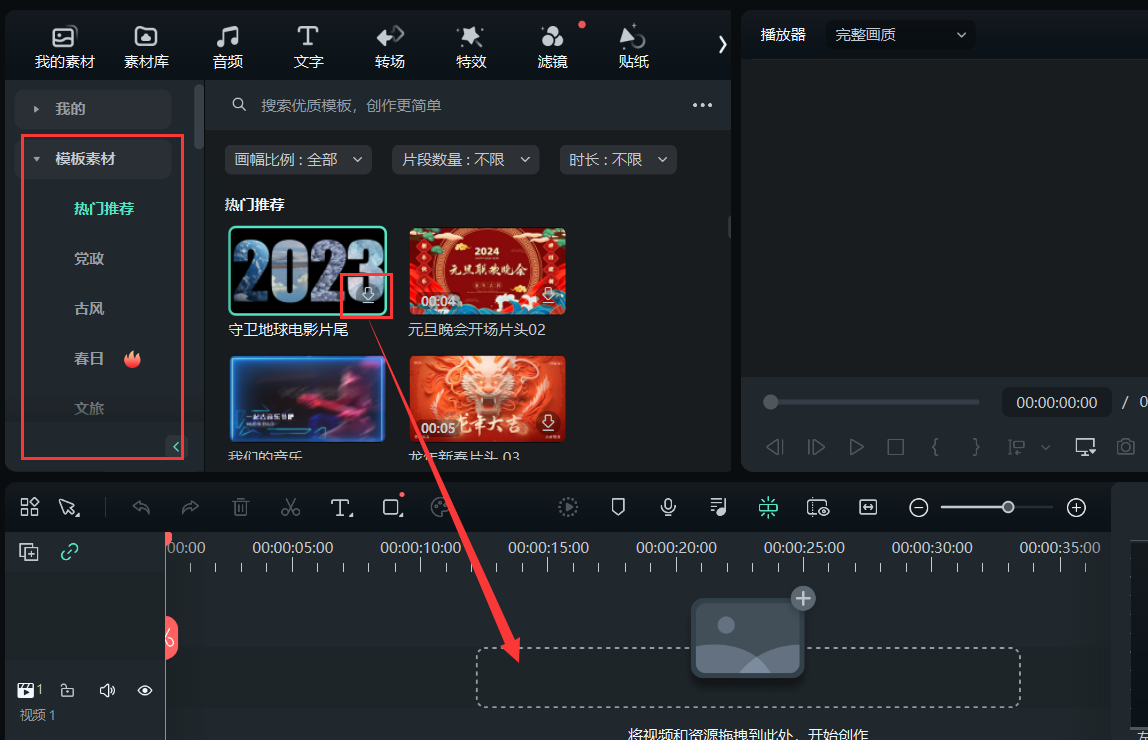Click the zoom-in plus button on timeline
This screenshot has height=740, width=1148.
coord(1076,507)
